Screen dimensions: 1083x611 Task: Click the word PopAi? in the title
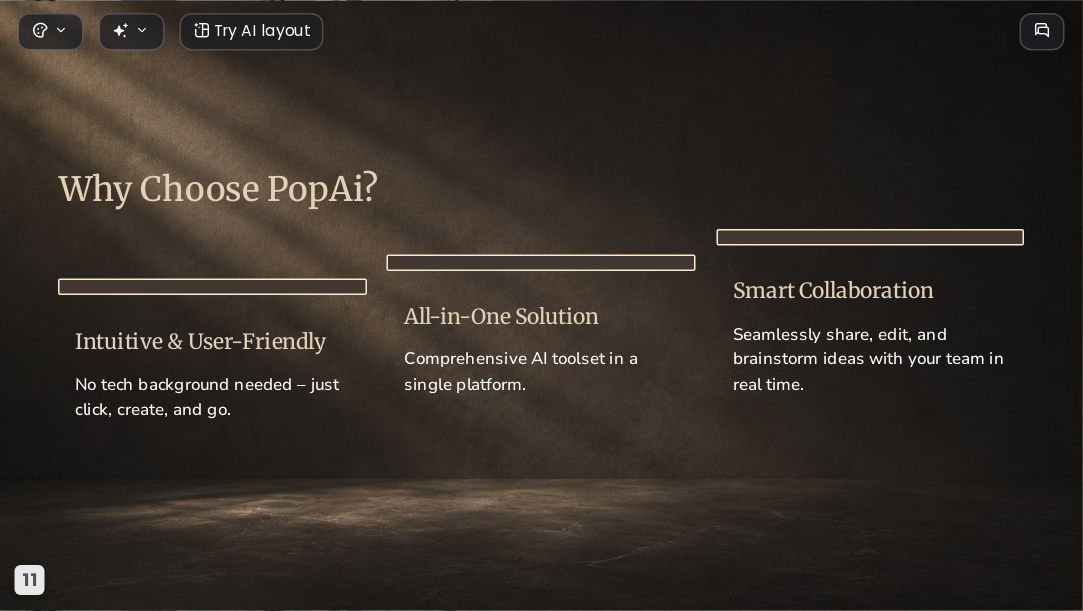click(323, 188)
